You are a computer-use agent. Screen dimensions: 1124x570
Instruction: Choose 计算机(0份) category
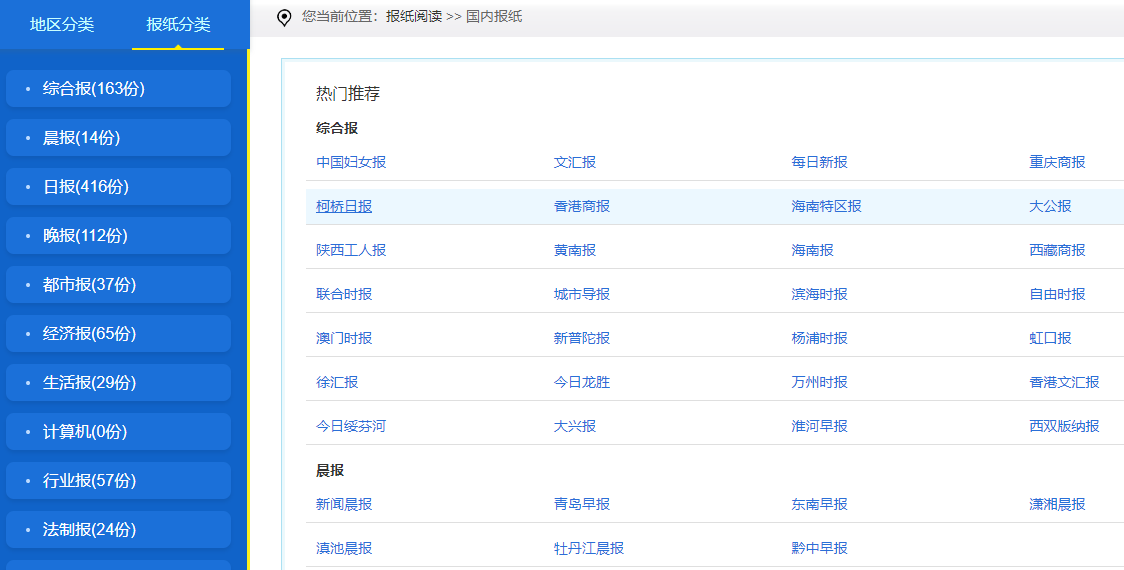pos(118,432)
